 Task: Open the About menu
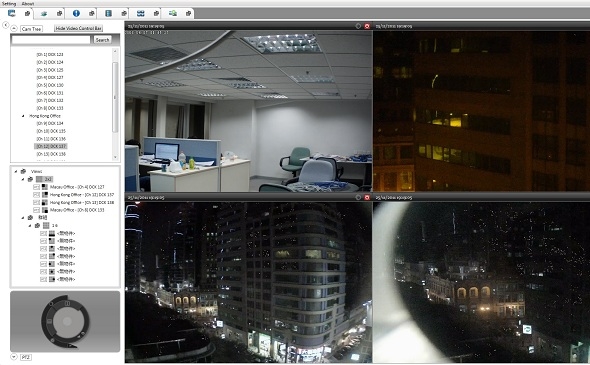click(27, 3)
